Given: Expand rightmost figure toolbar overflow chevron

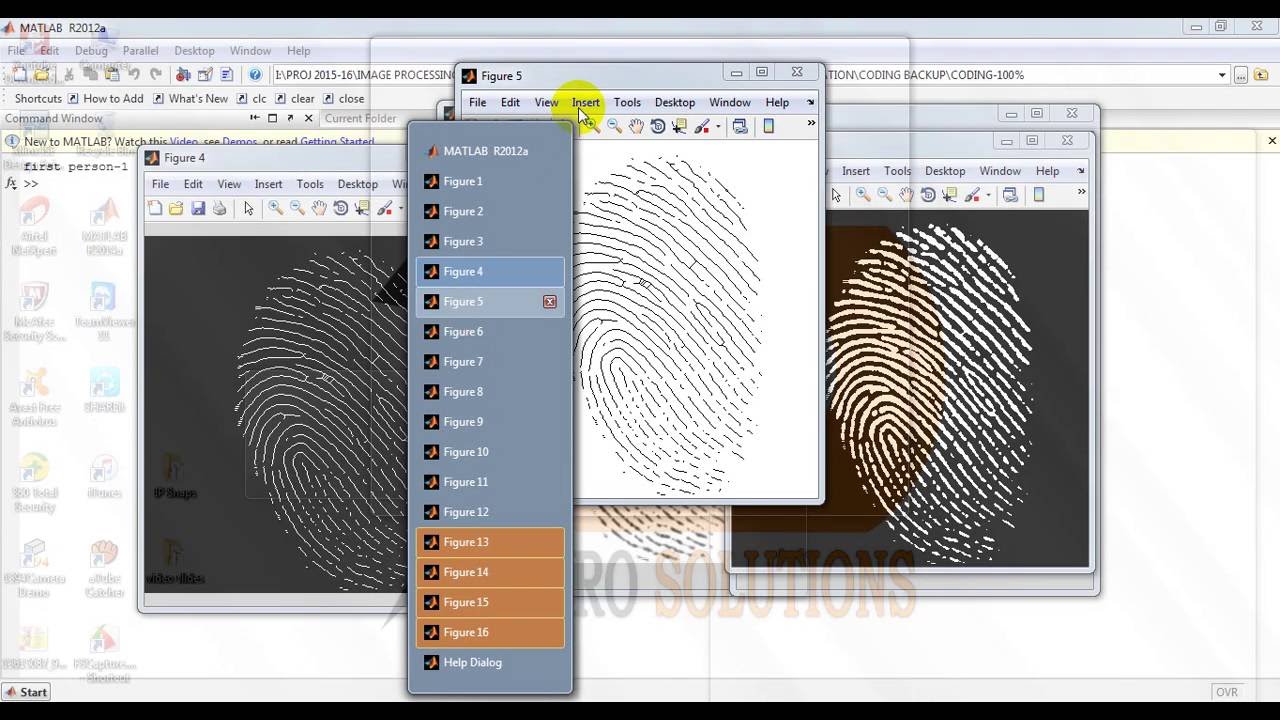Looking at the screenshot, I should pyautogui.click(x=1081, y=192).
